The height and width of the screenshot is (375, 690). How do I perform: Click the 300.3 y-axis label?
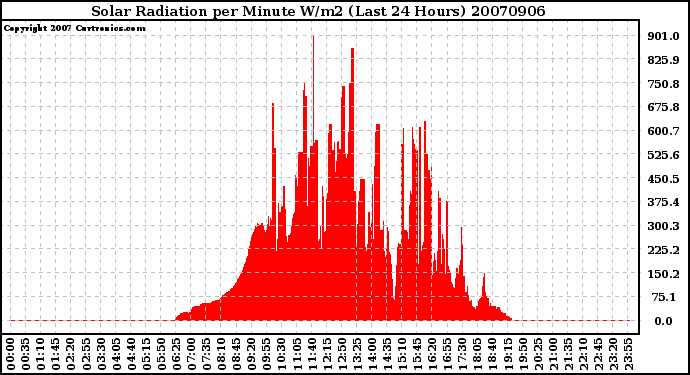[x=663, y=226]
